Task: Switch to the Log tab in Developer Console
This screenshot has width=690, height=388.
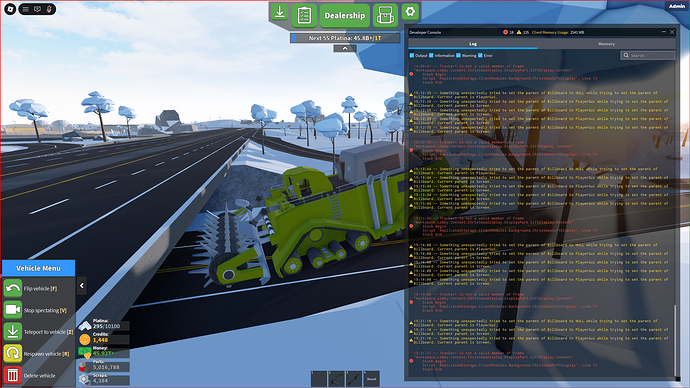Action: (473, 44)
